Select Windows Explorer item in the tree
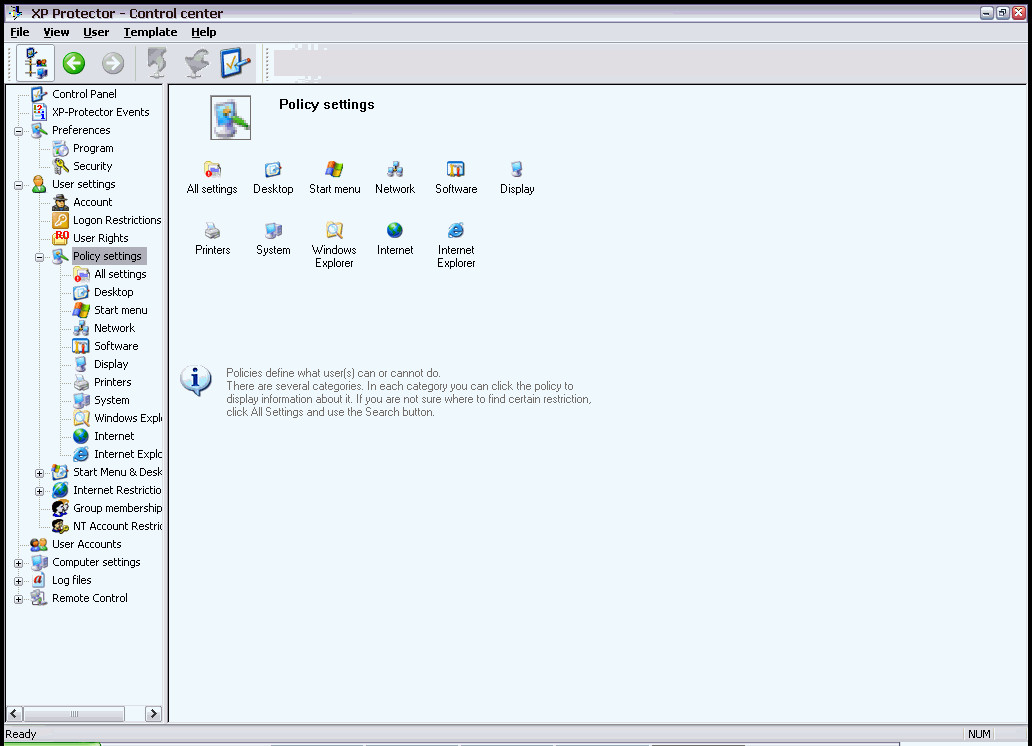Screen dimensions: 1032x746 pos(128,418)
